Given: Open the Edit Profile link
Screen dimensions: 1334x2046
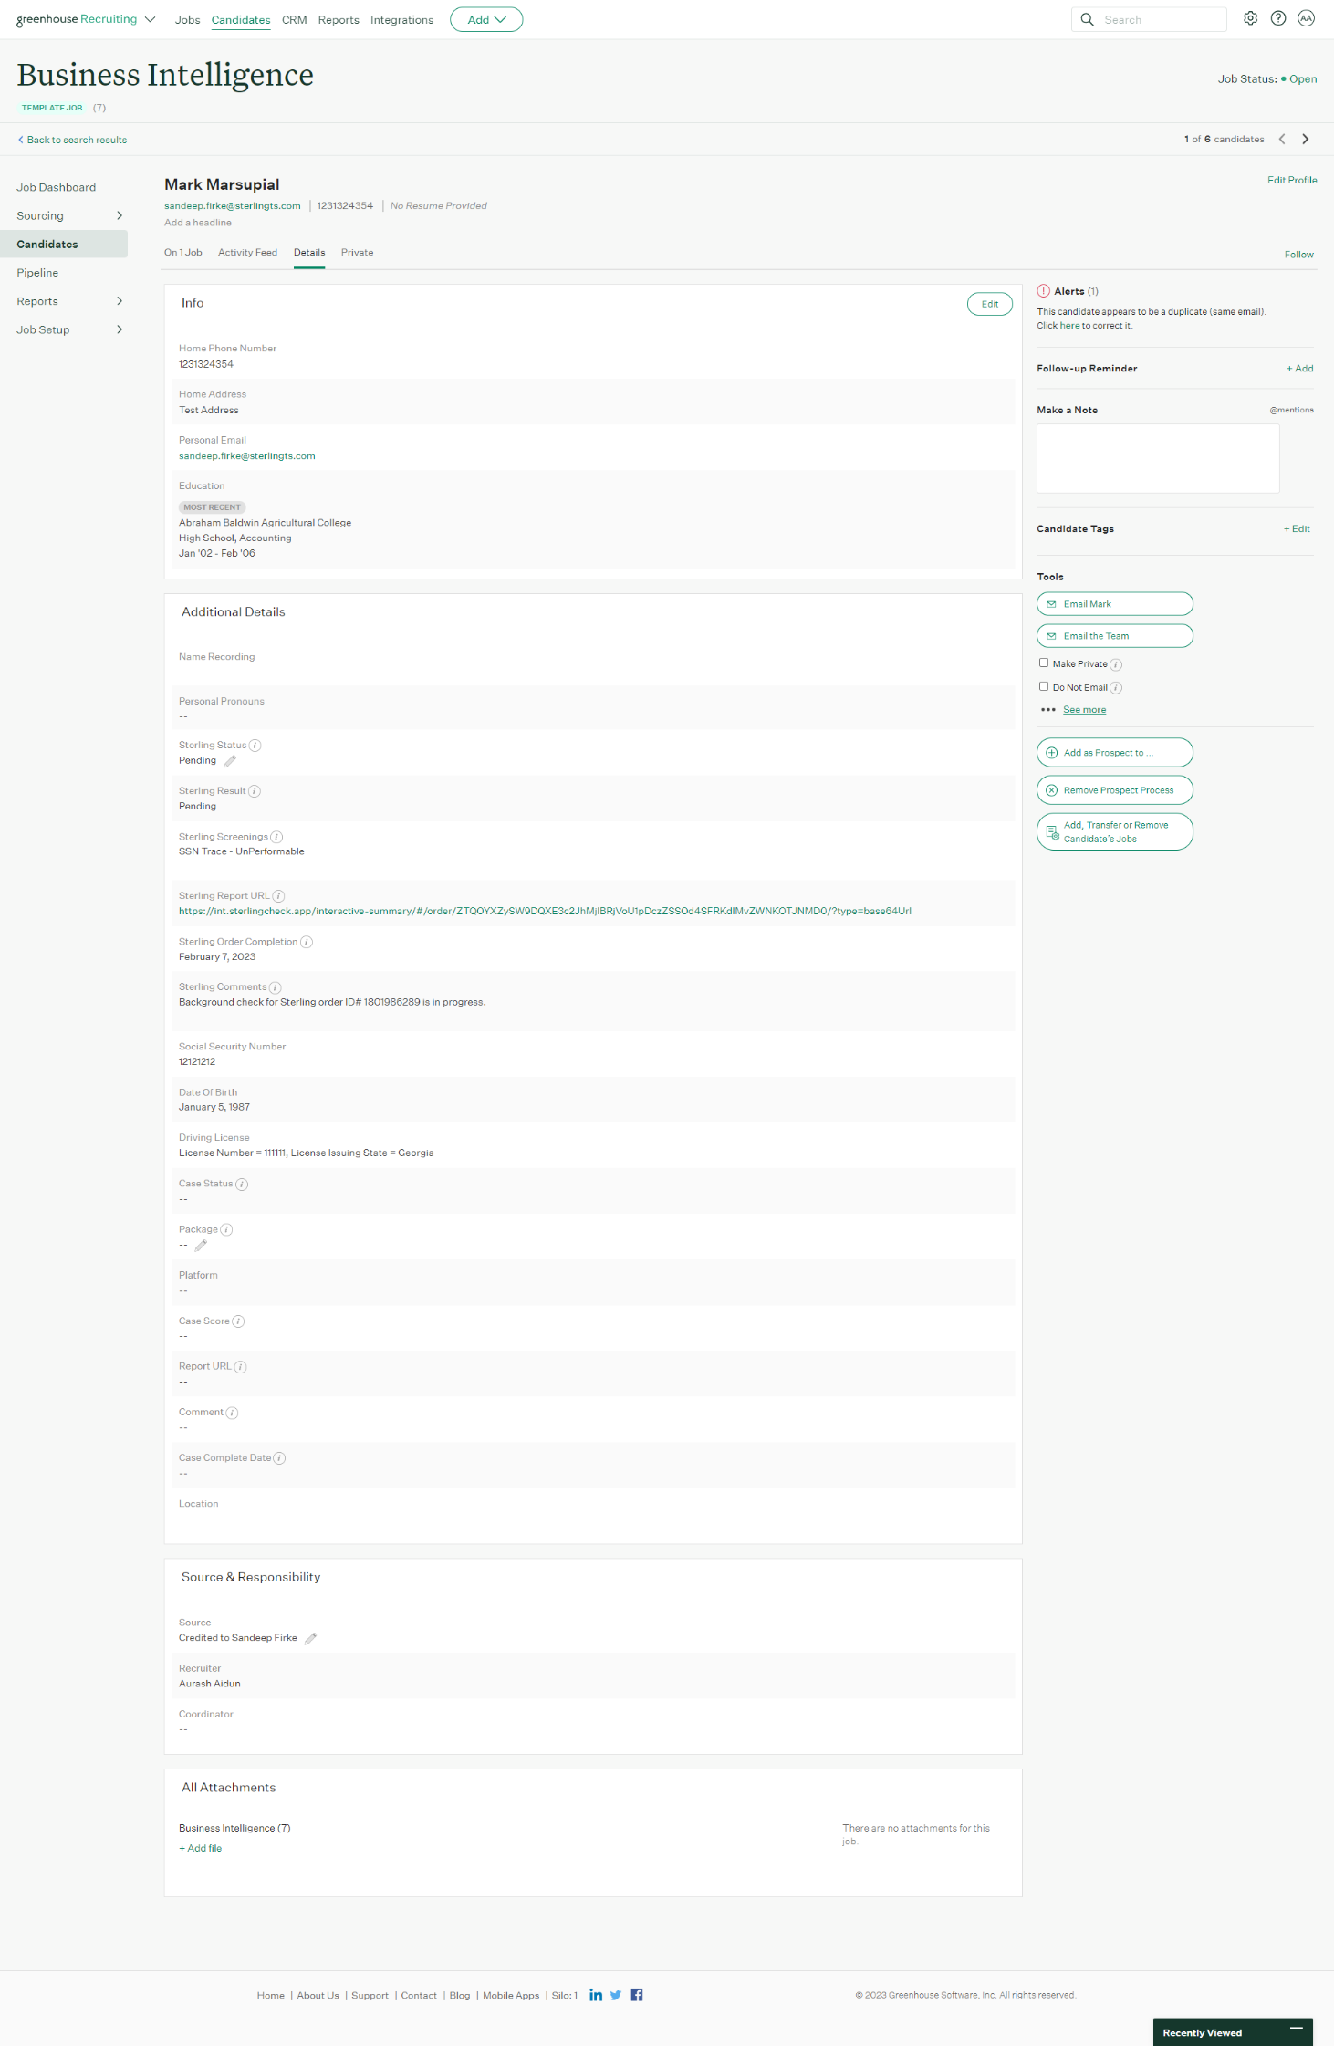Looking at the screenshot, I should [1292, 180].
